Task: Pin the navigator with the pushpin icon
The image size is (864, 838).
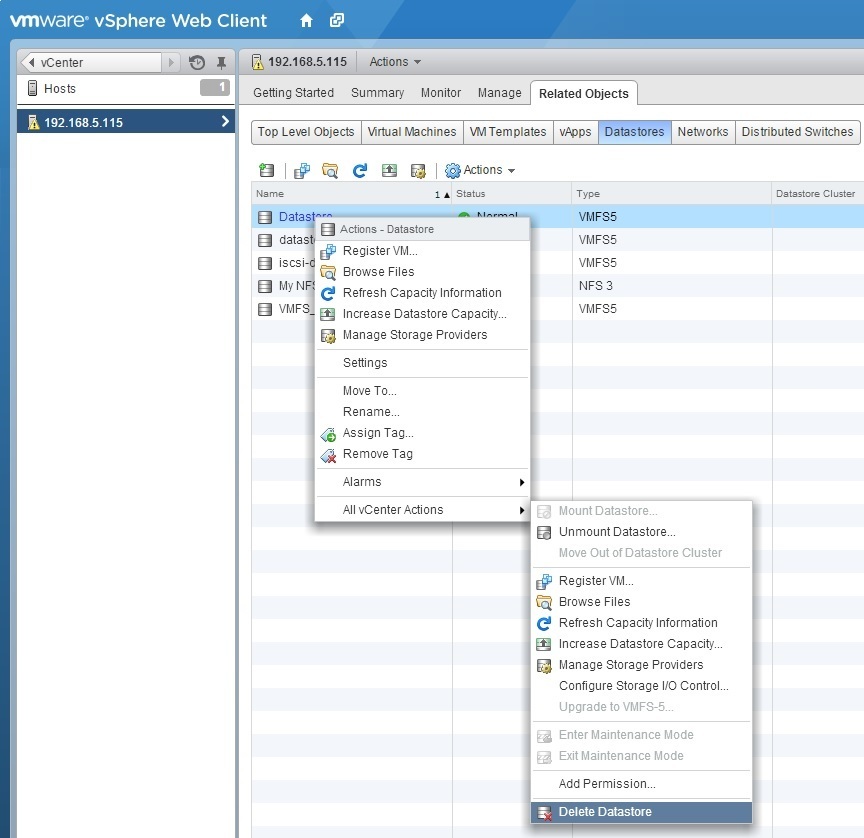Action: coord(222,62)
